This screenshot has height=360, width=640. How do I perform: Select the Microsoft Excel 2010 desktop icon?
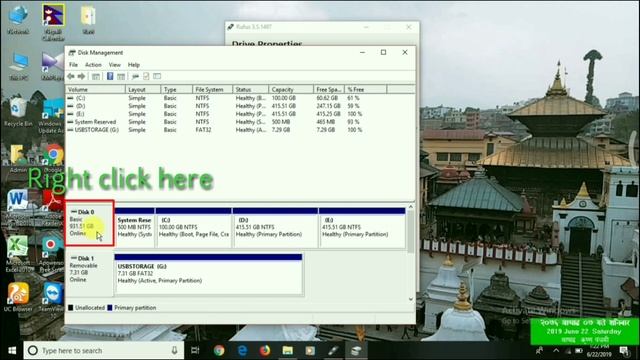click(18, 253)
